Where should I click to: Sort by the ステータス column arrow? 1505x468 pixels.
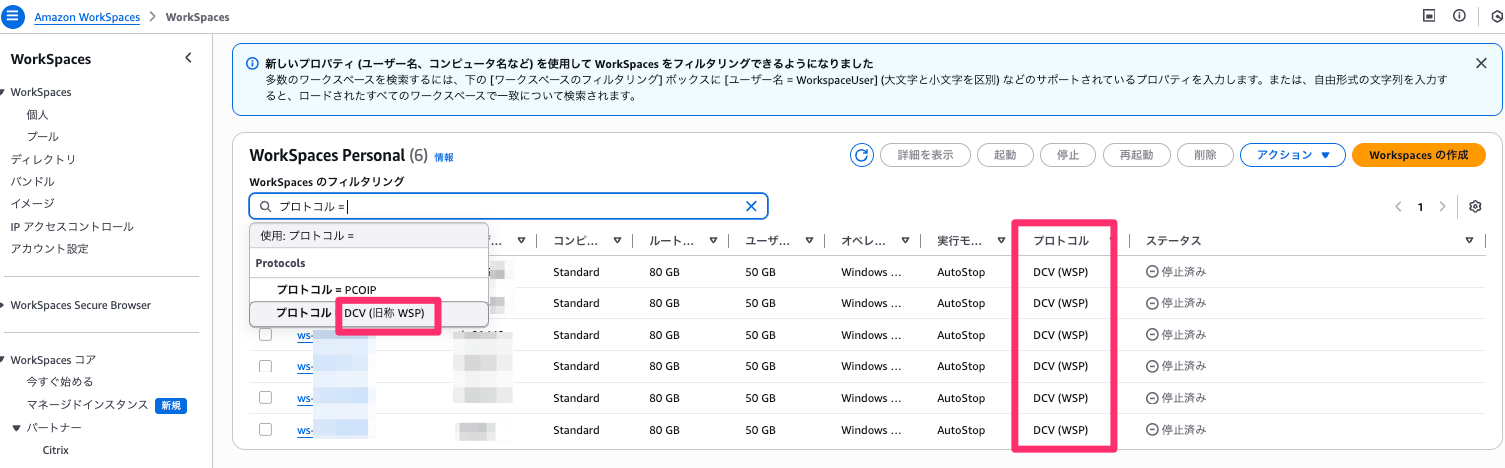pos(1469,241)
